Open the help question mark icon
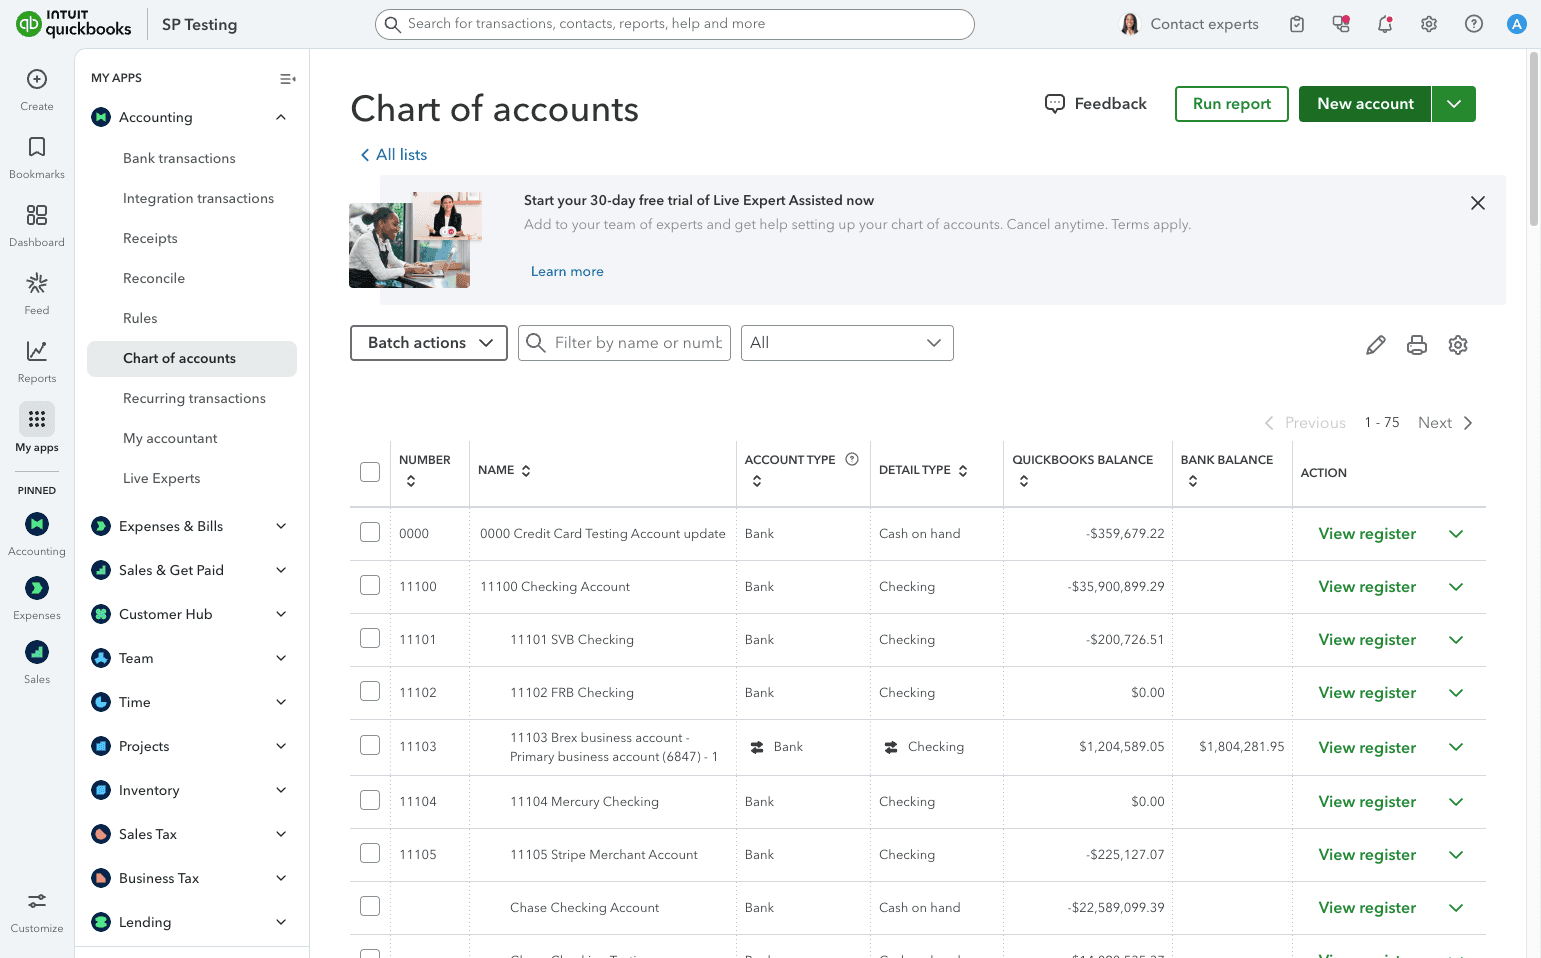Viewport: 1541px width, 958px height. pos(1473,23)
